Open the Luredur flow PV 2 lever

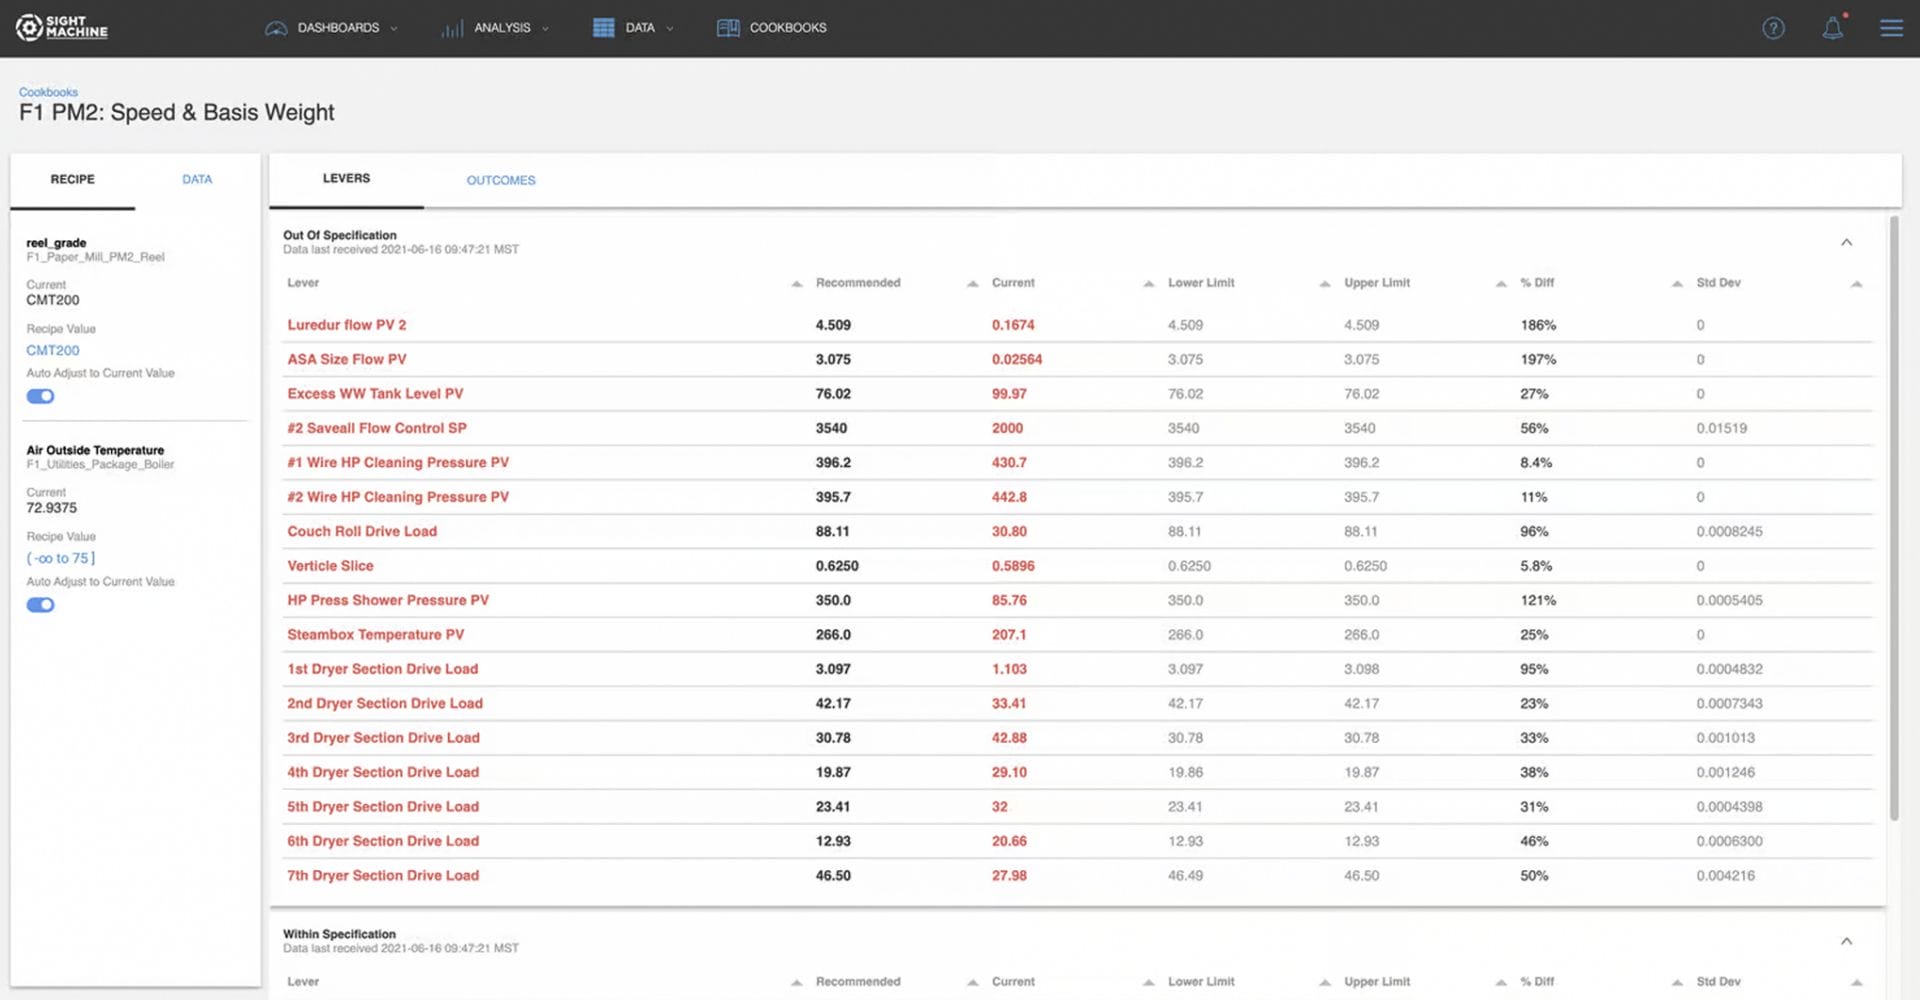point(347,325)
